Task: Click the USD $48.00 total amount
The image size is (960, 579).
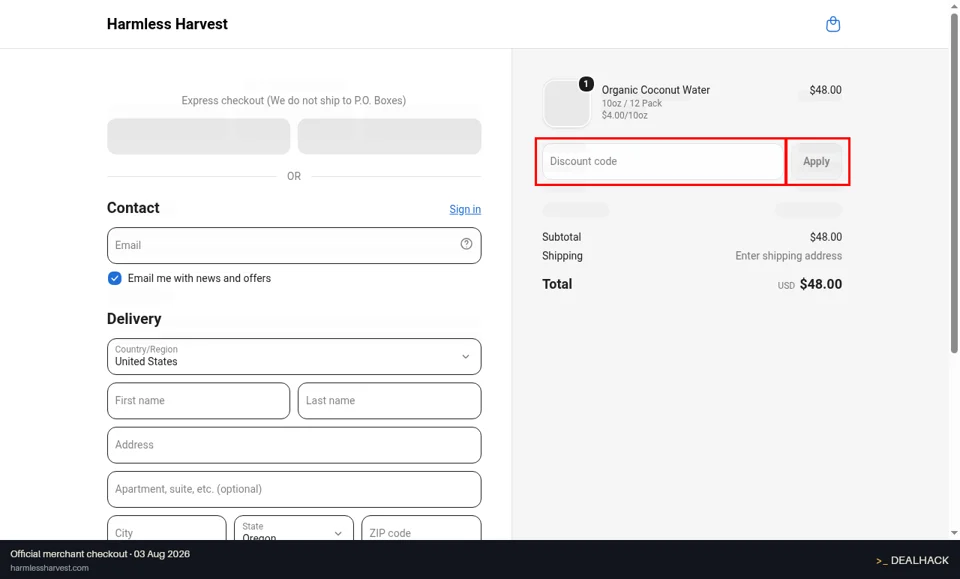Action: tap(810, 285)
